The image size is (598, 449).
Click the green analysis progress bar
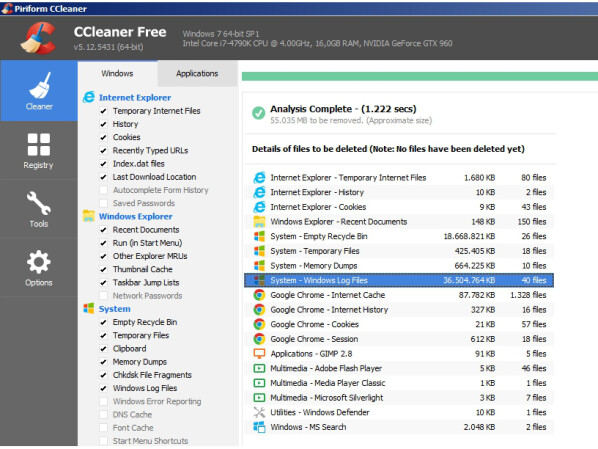click(420, 76)
